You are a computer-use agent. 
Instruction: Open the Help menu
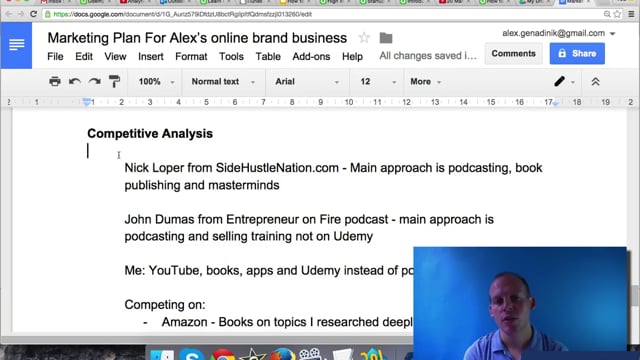352,56
